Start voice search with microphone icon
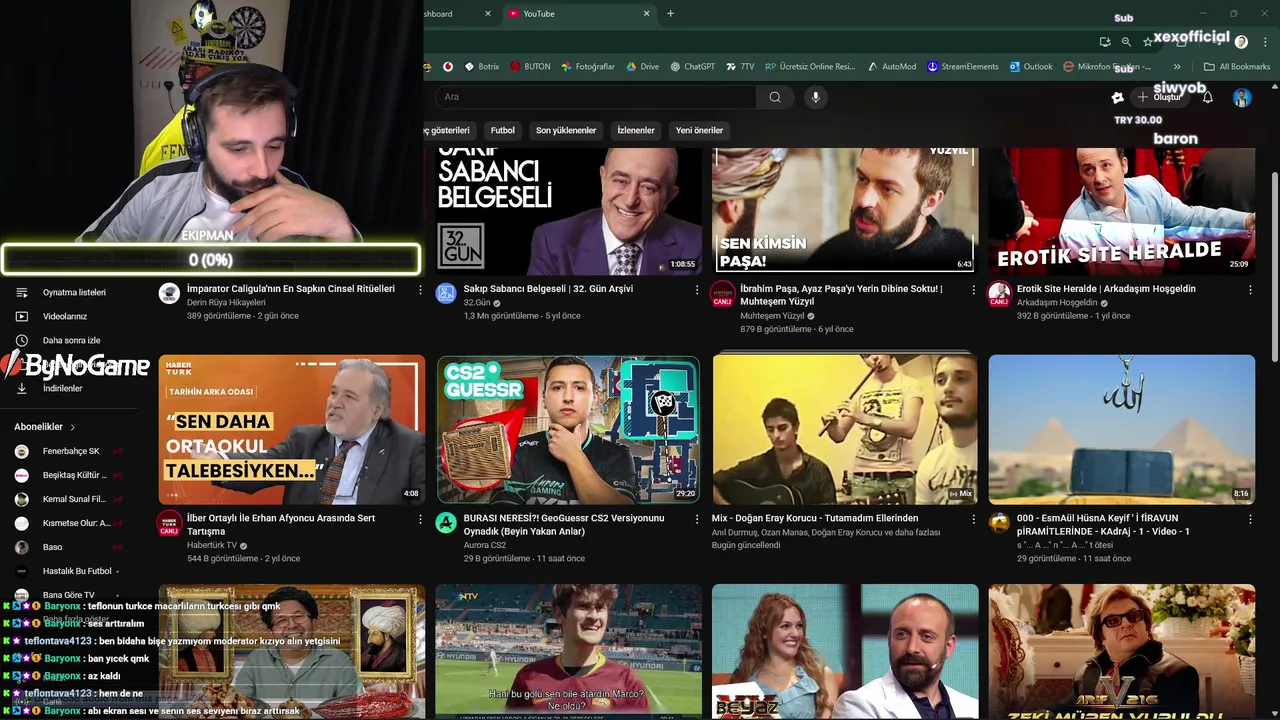The height and width of the screenshot is (720, 1280). tap(816, 97)
